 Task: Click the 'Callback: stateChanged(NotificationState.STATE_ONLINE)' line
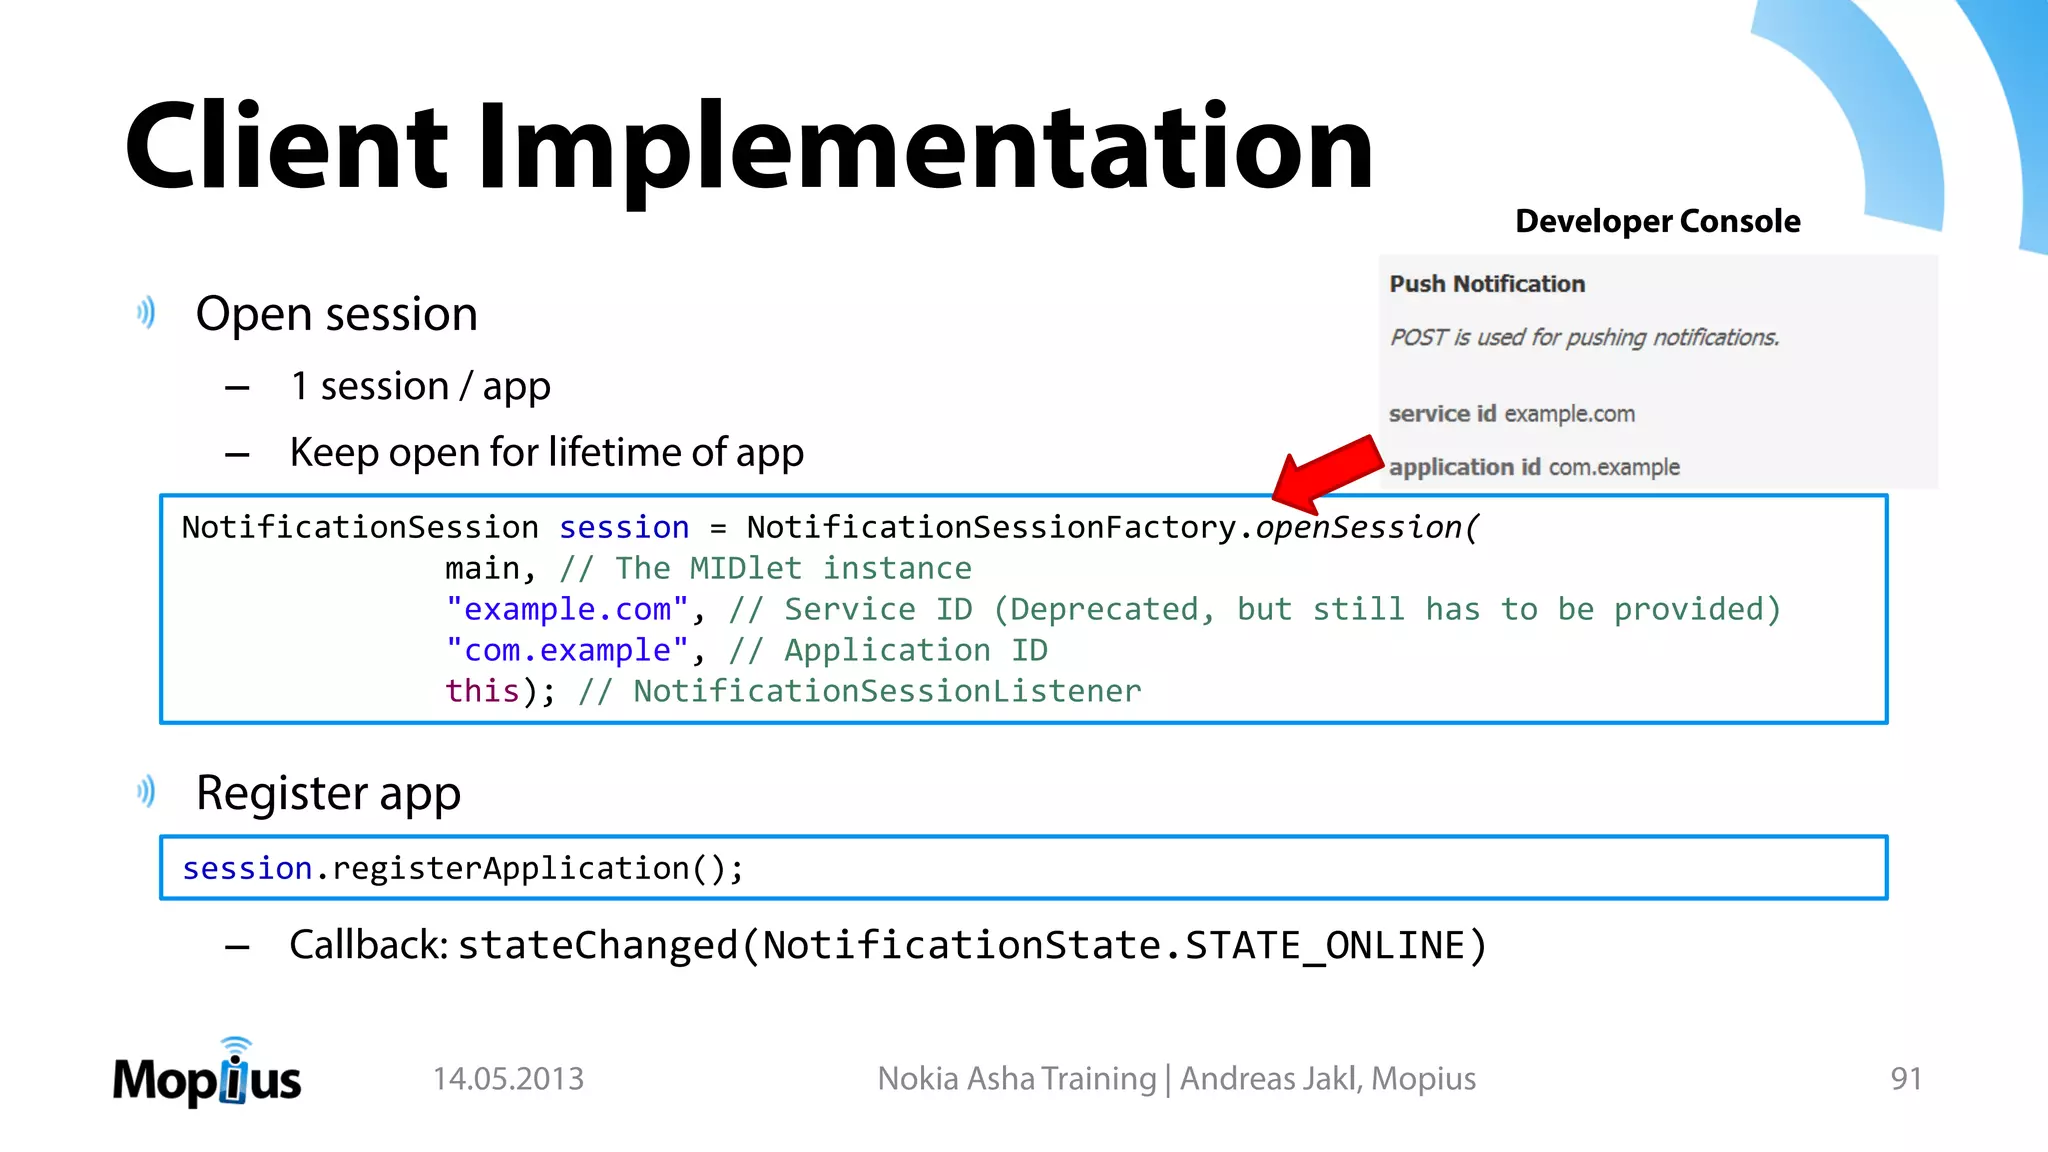(x=888, y=945)
